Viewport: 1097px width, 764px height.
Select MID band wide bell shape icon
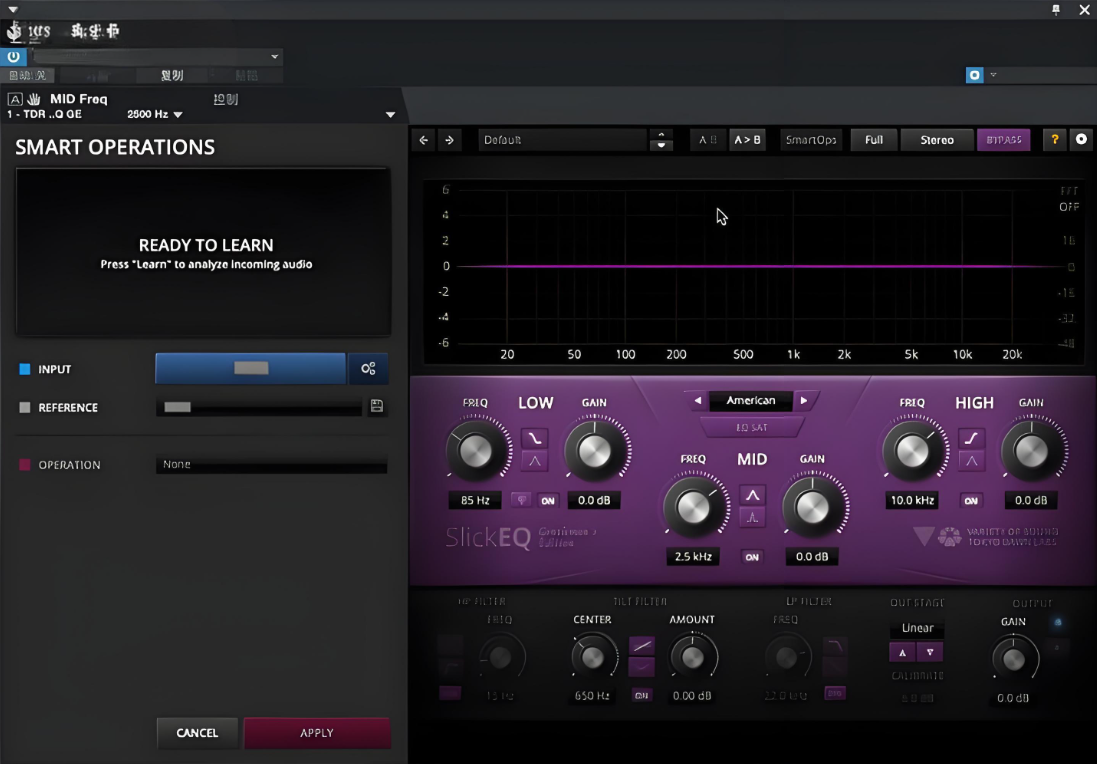pyautogui.click(x=752, y=495)
